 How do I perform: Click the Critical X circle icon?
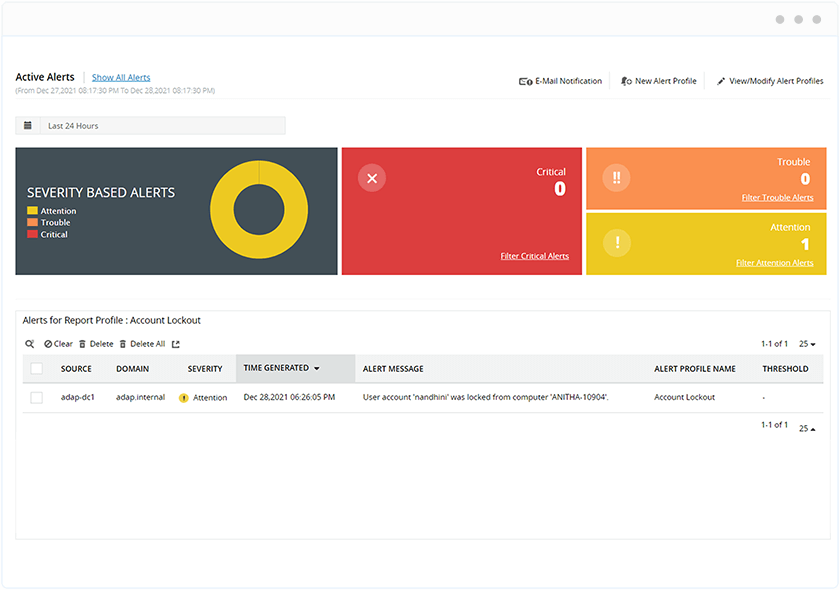point(372,178)
